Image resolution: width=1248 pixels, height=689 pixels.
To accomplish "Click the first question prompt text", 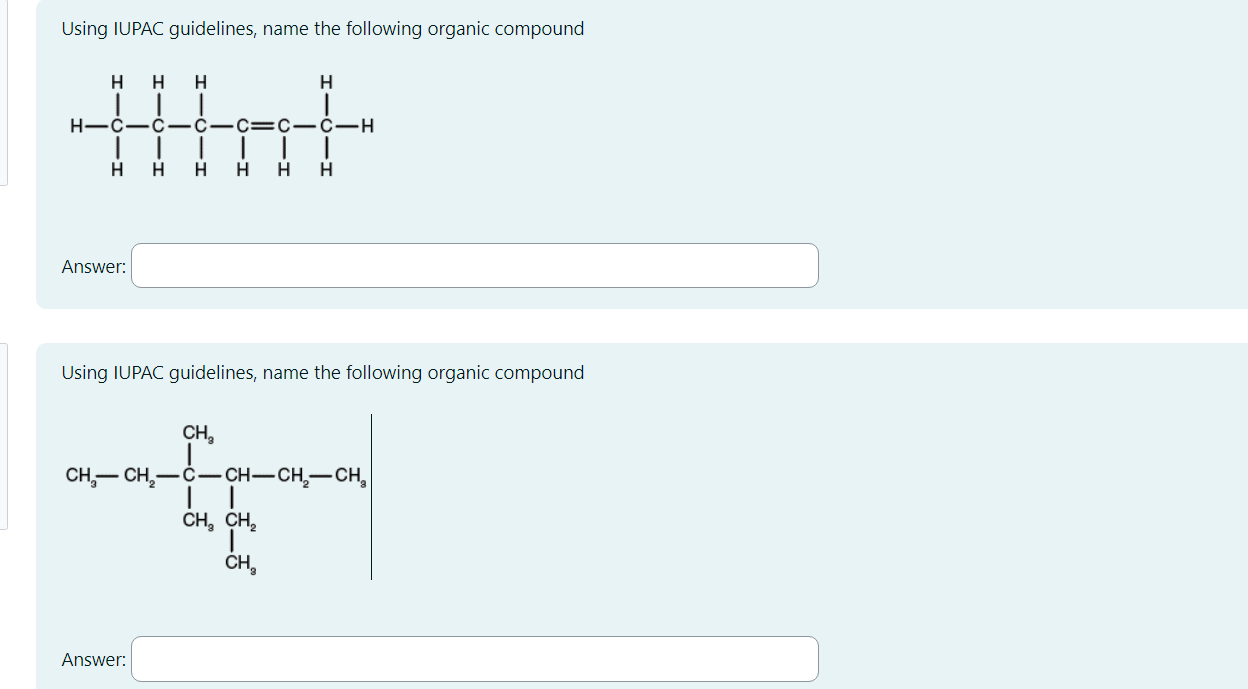I will 322,29.
